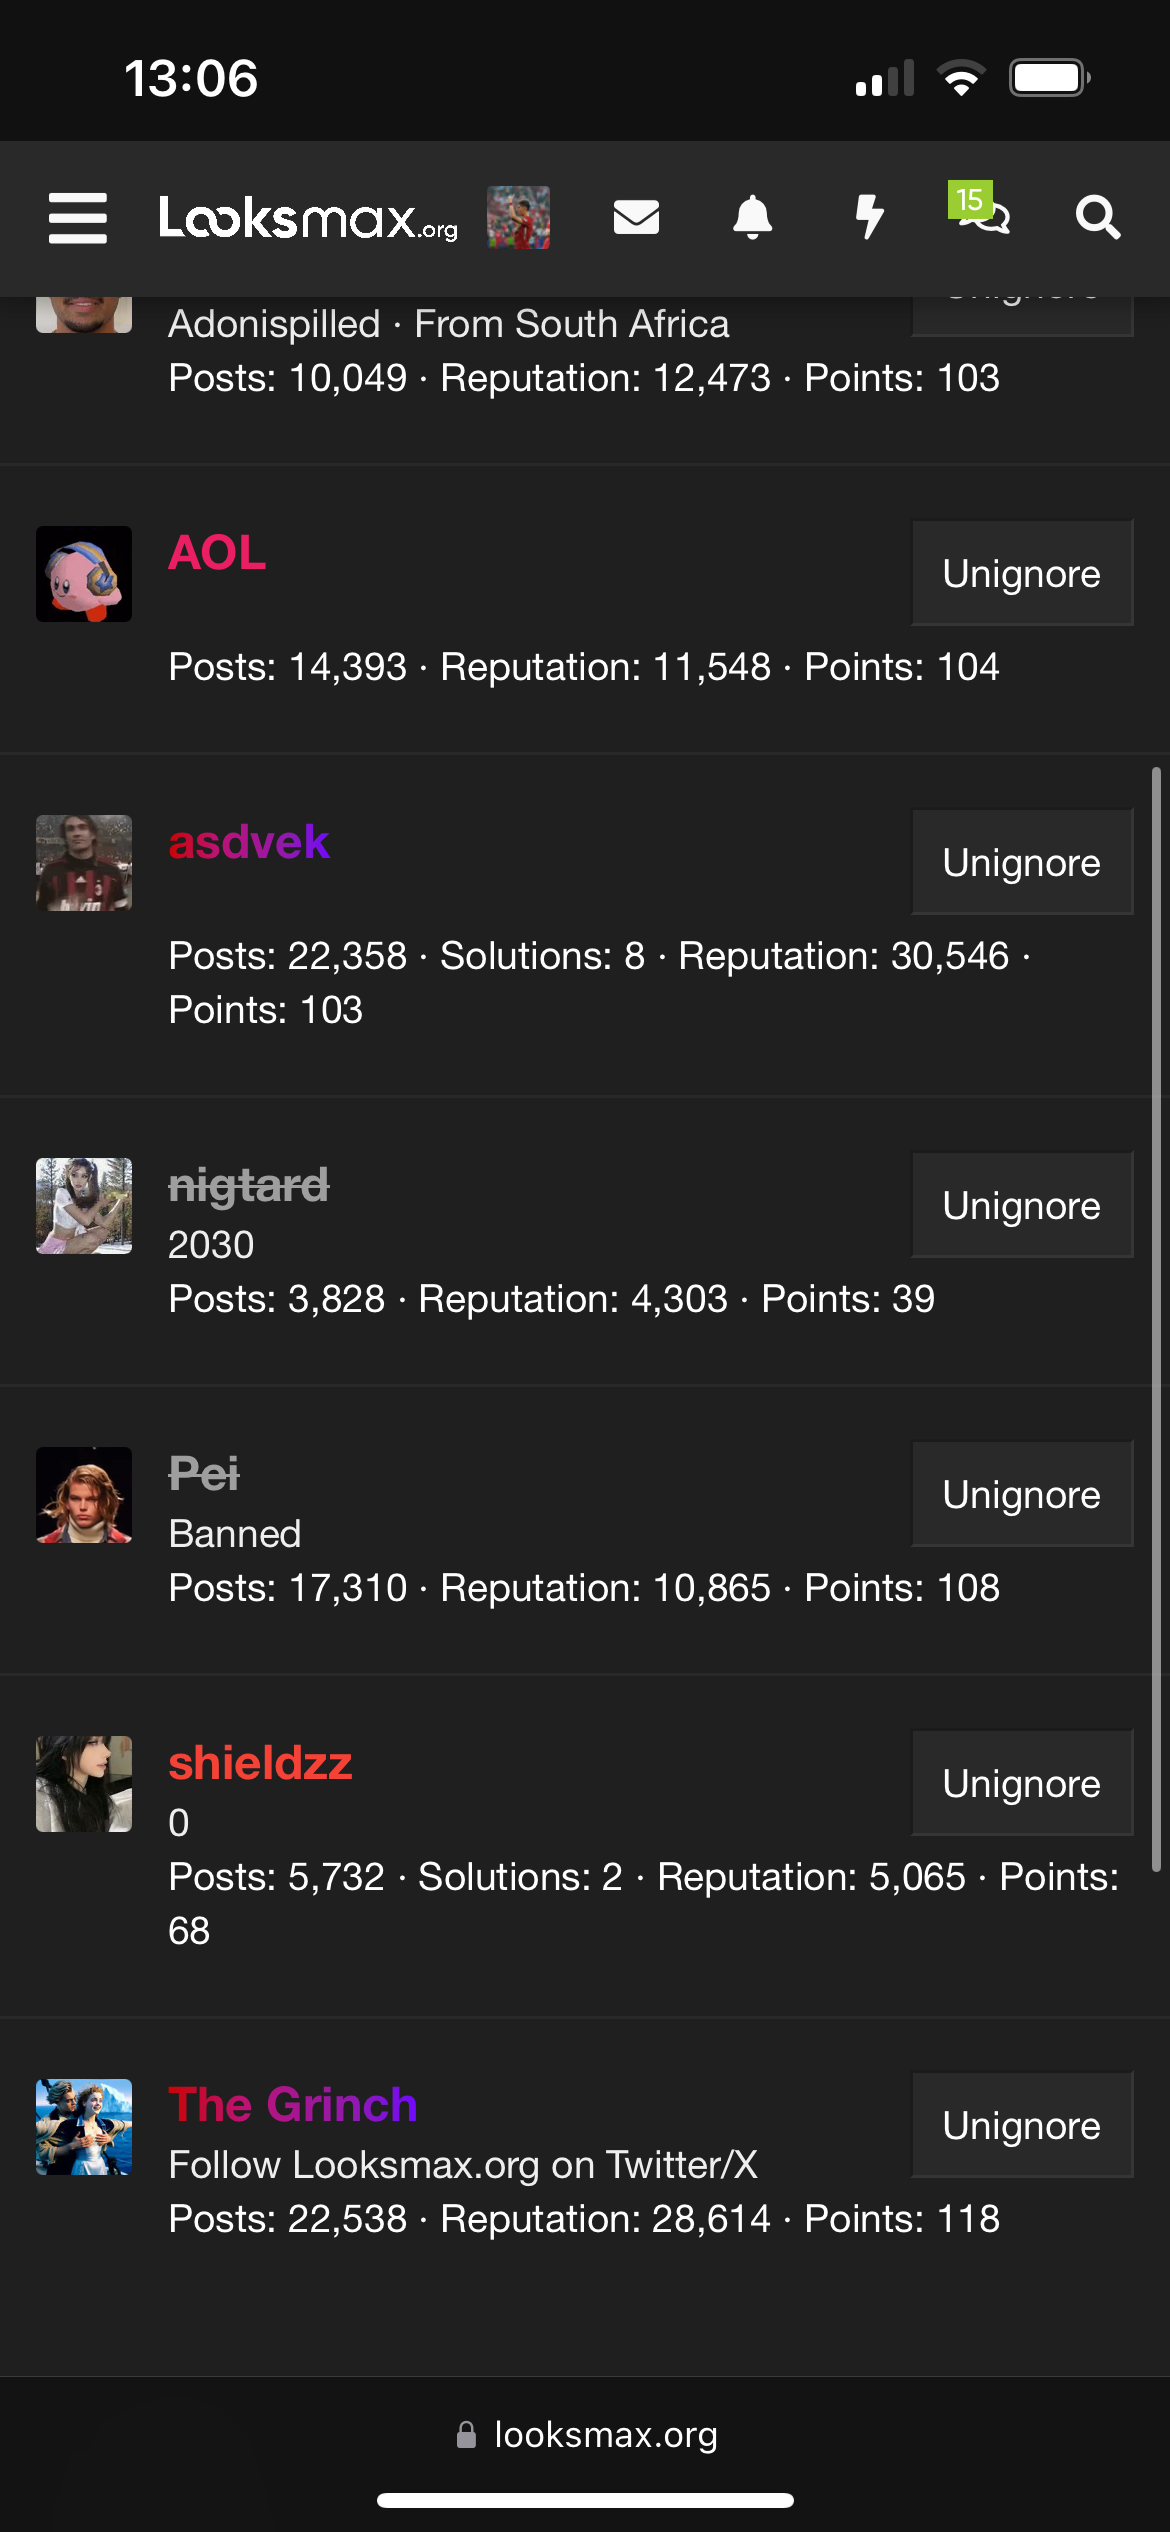The image size is (1170, 2532).
Task: Unignore the user Pei
Action: [x=1021, y=1495]
